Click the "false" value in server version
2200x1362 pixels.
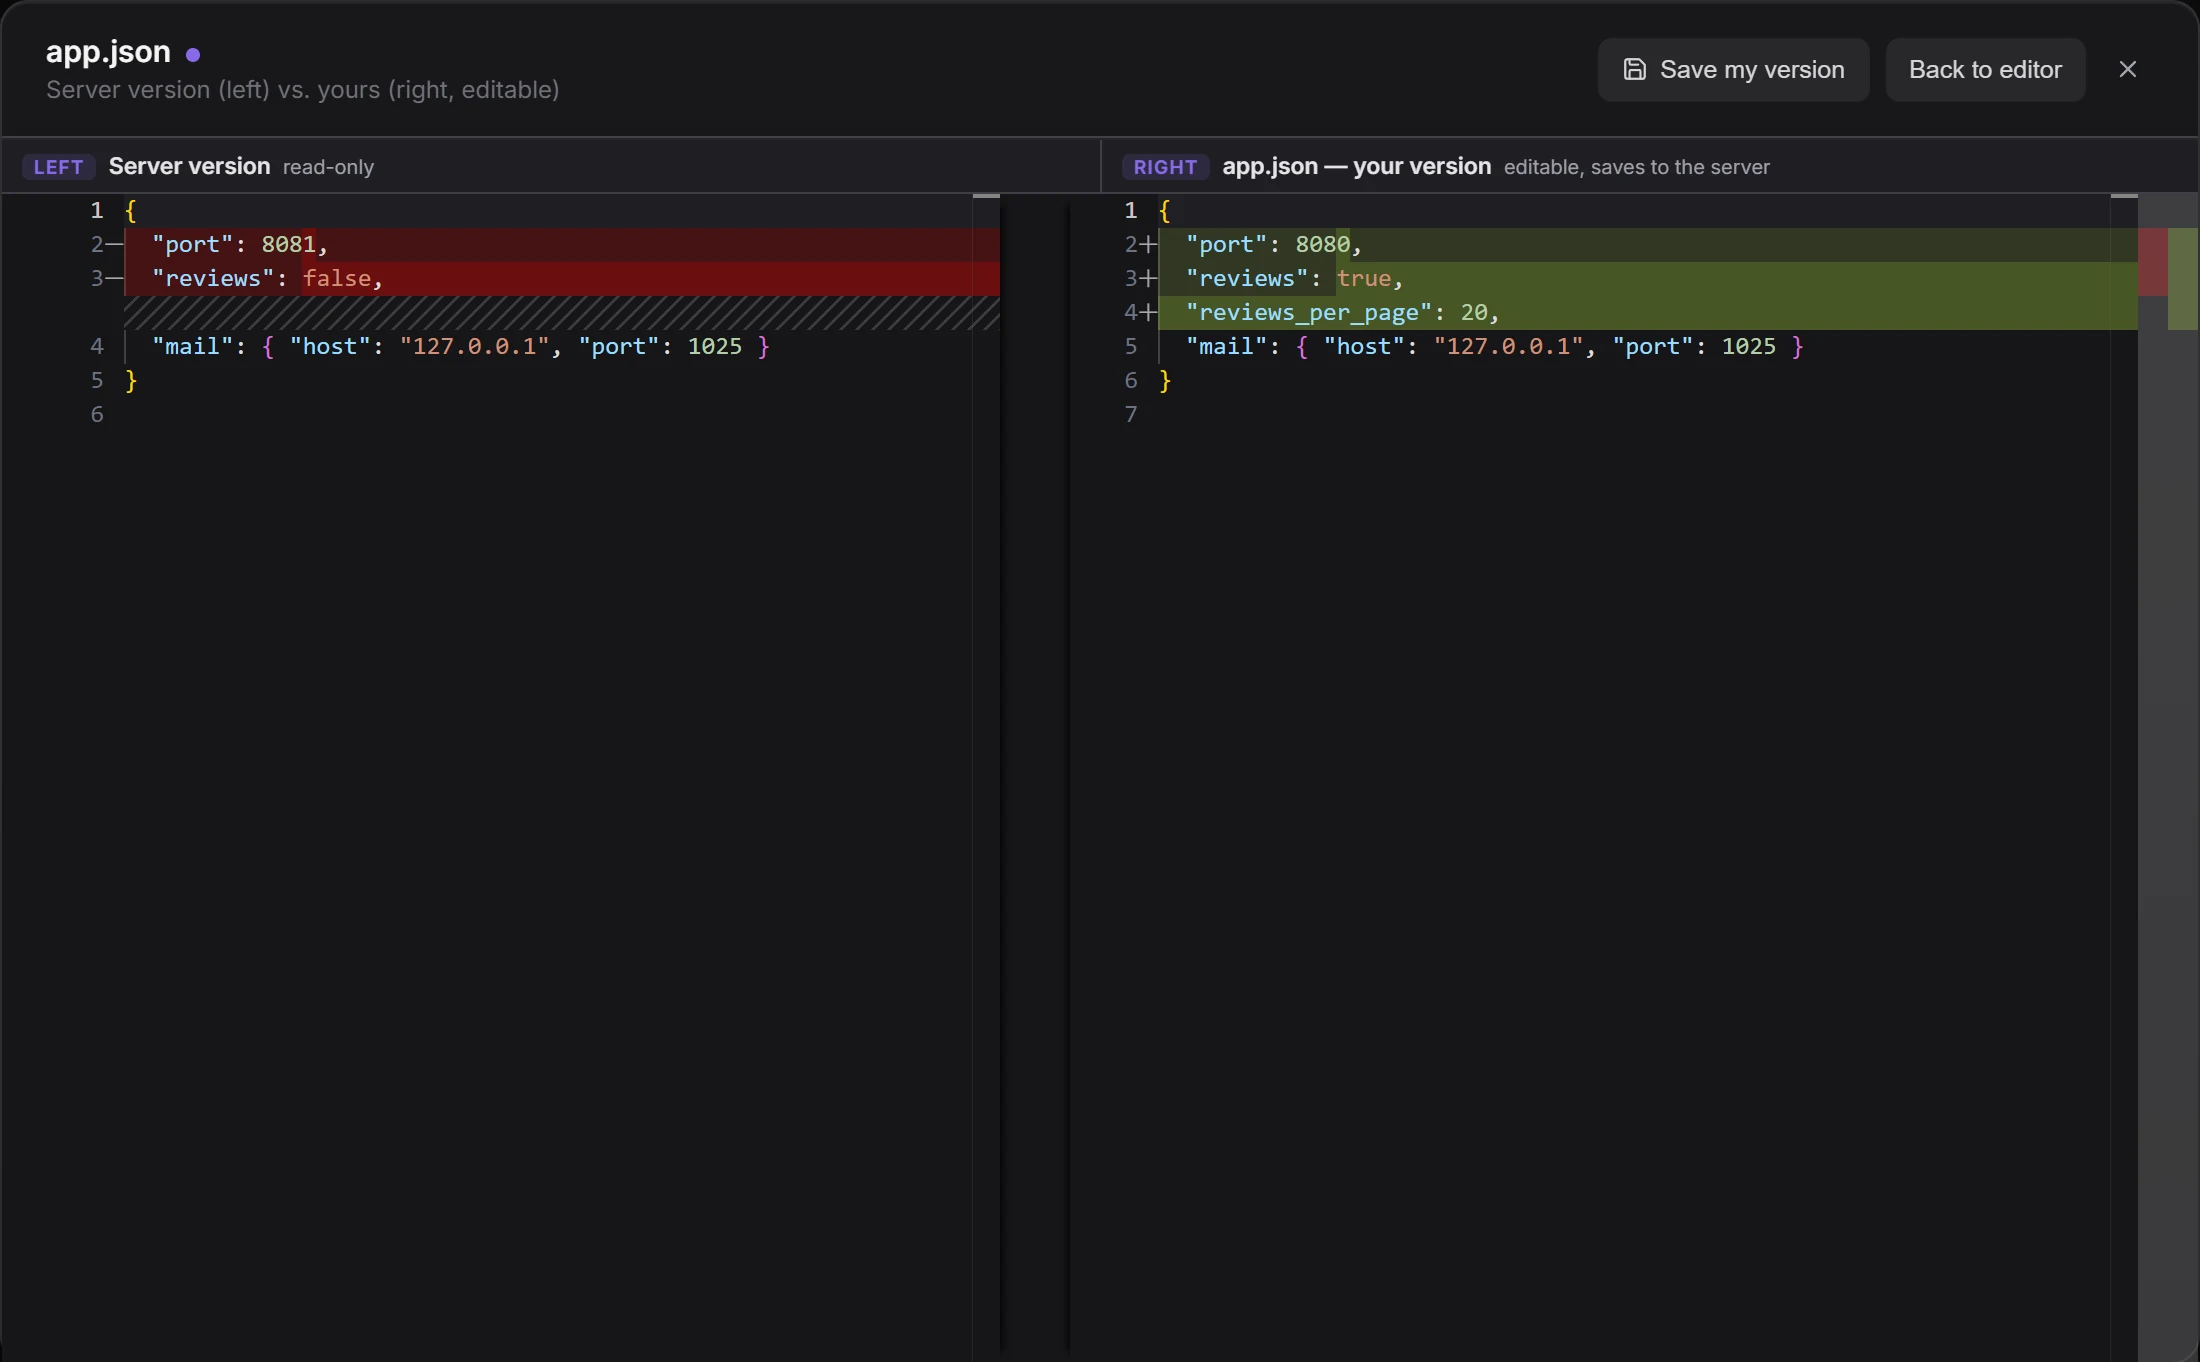pos(337,279)
